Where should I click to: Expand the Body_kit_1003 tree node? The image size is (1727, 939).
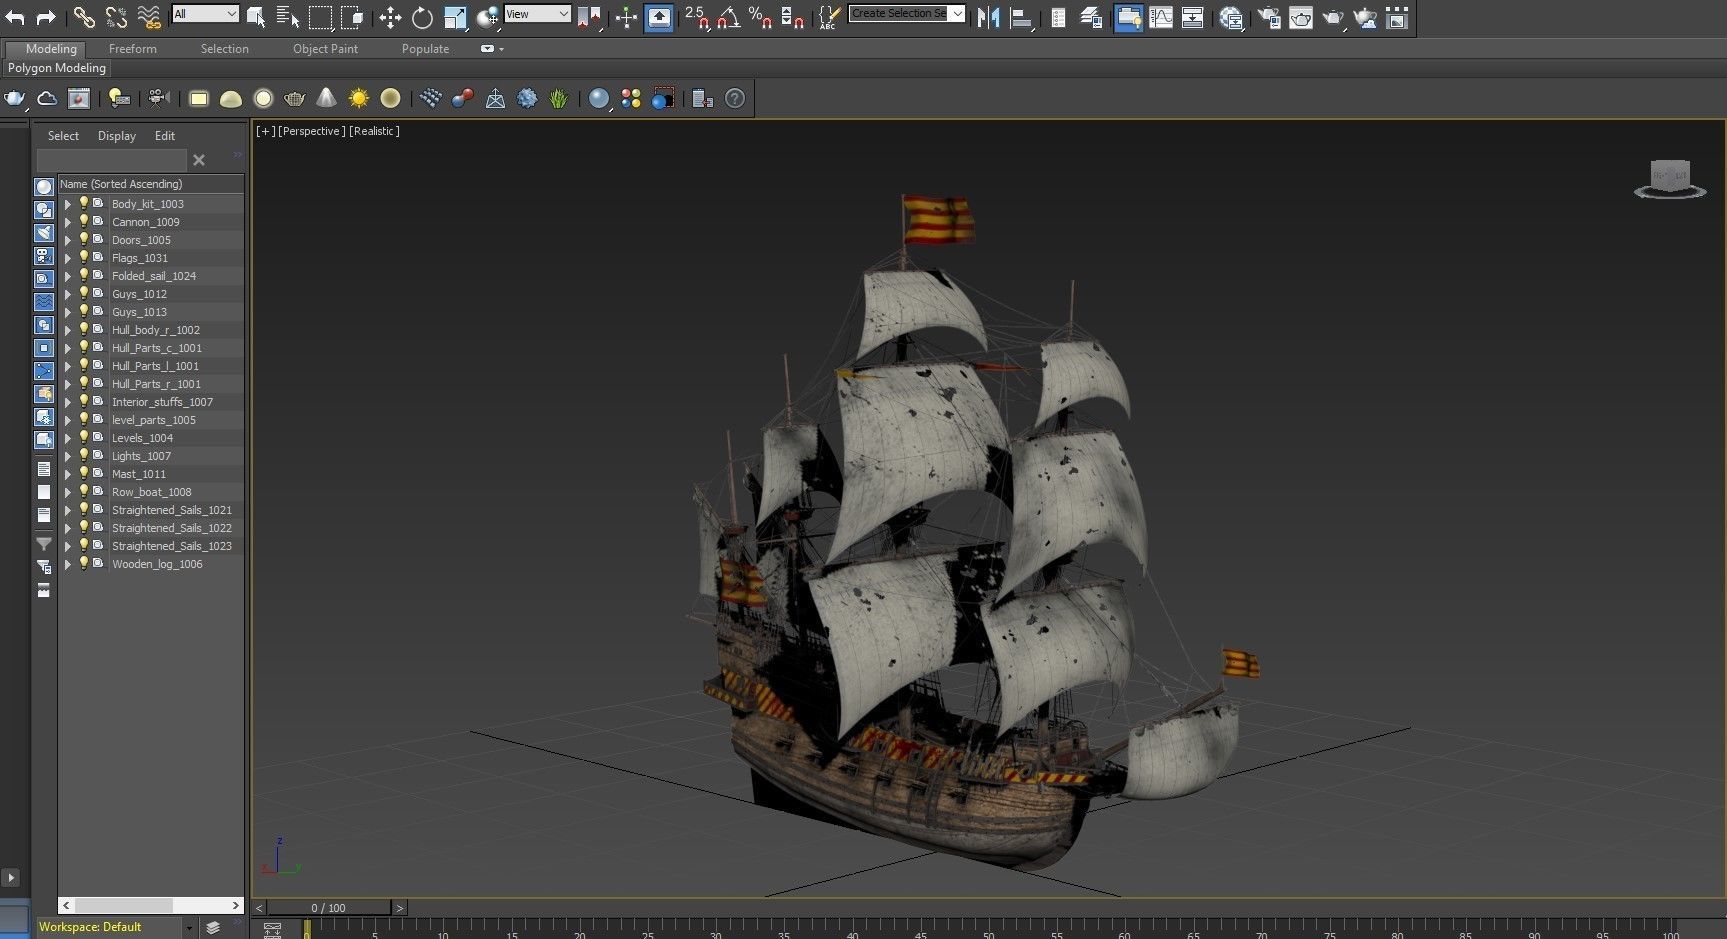pyautogui.click(x=68, y=204)
